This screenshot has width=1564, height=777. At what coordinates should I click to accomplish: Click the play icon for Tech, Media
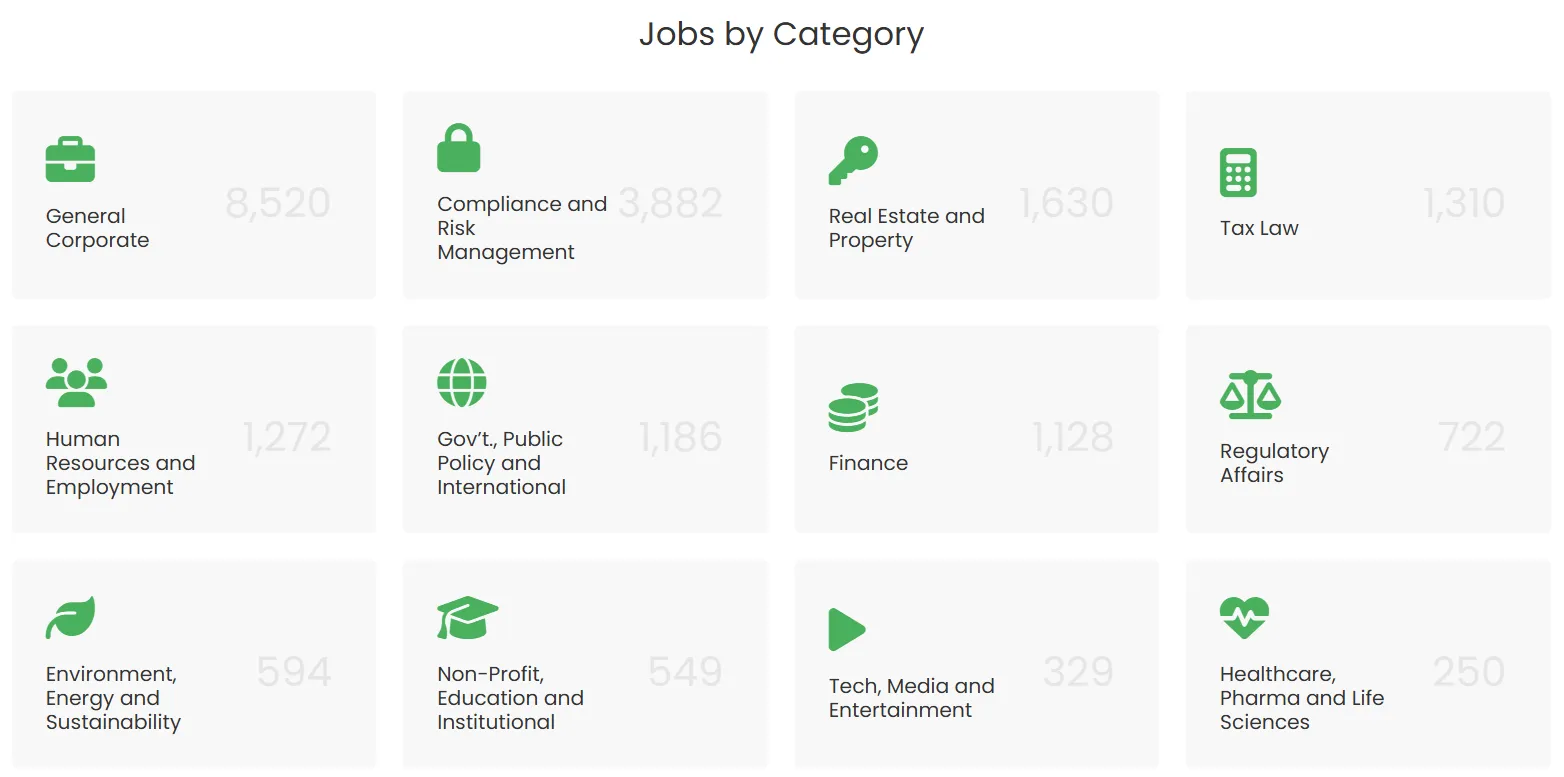pos(847,629)
